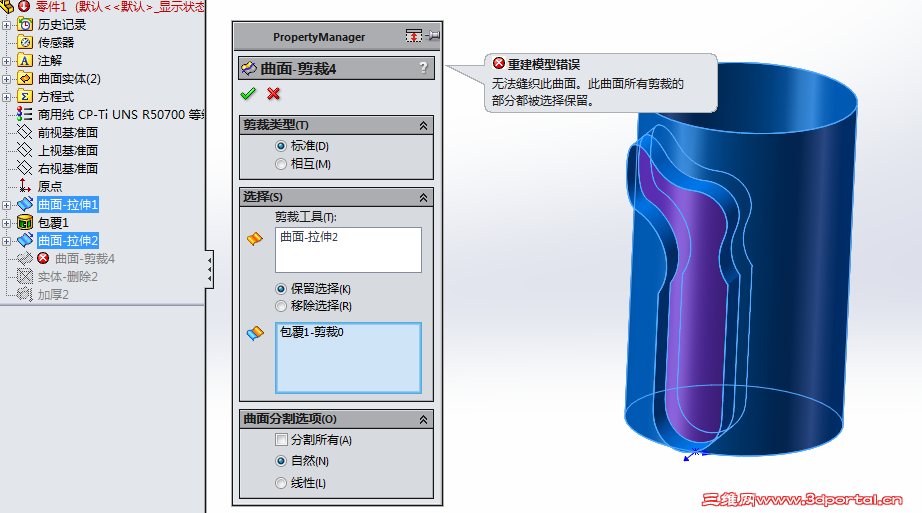922x513 pixels.
Task: Expand the 曲面-拉伸1 tree node
Action: click(6, 205)
